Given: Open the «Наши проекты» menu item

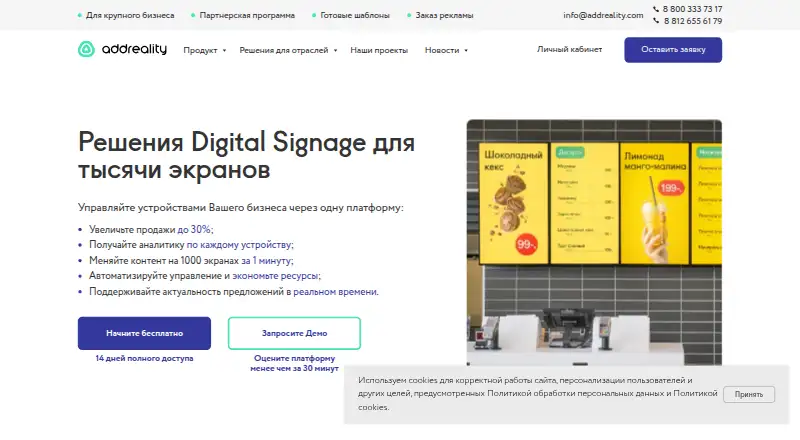Looking at the screenshot, I should (x=379, y=50).
